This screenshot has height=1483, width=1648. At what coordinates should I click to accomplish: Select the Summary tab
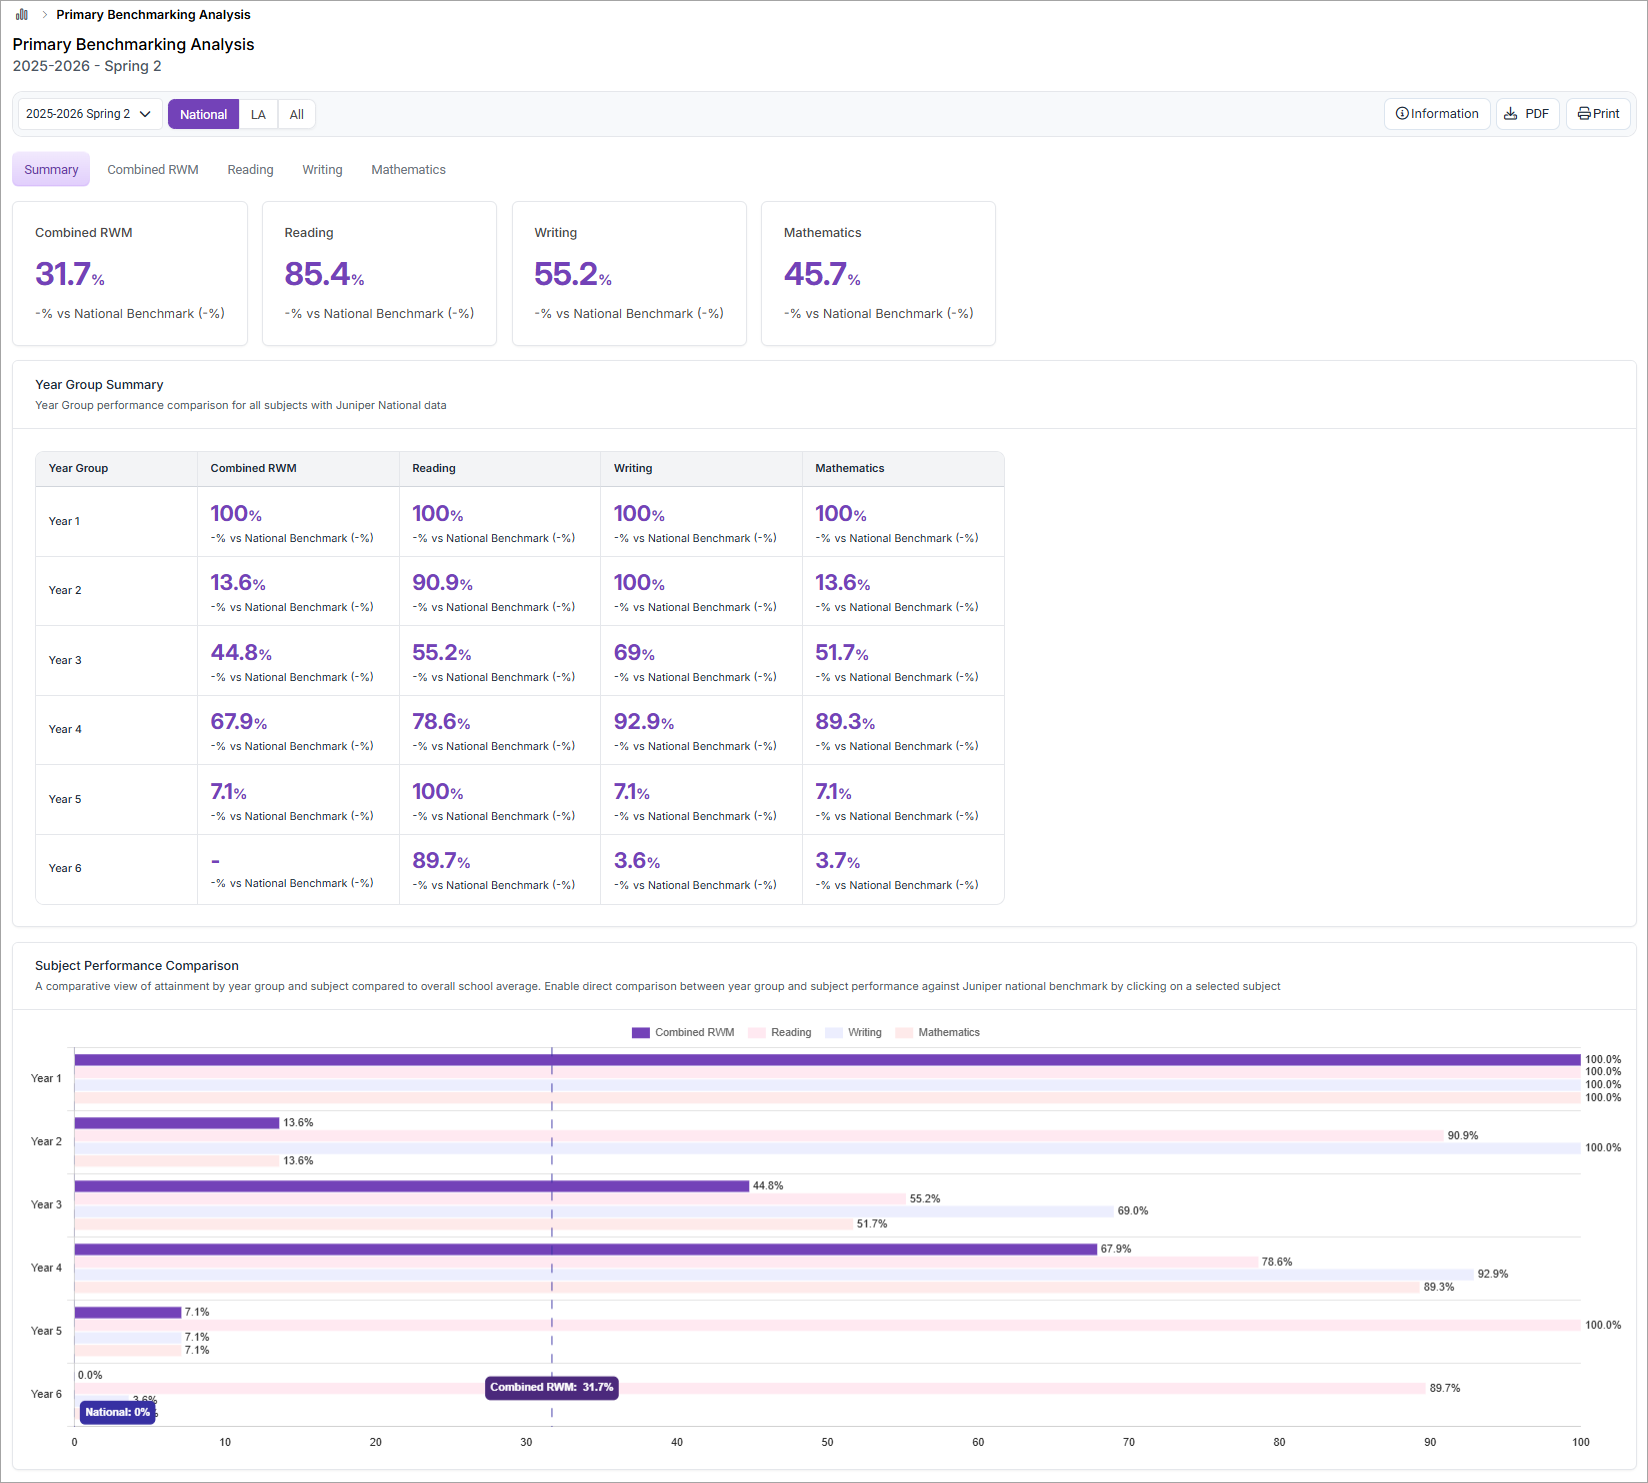click(x=51, y=170)
